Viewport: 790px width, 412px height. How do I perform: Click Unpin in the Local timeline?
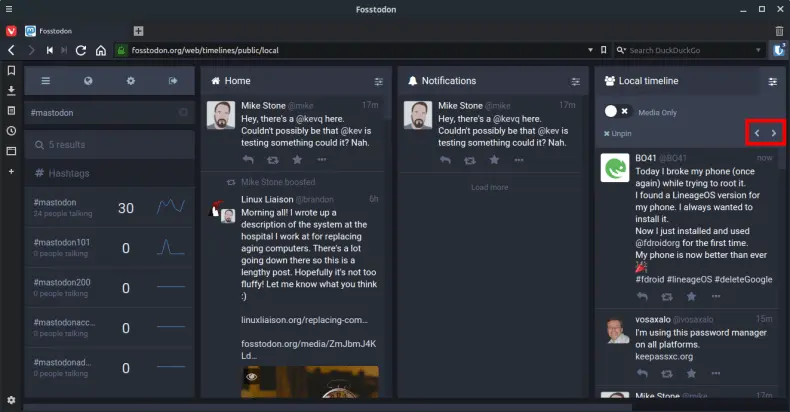click(618, 133)
